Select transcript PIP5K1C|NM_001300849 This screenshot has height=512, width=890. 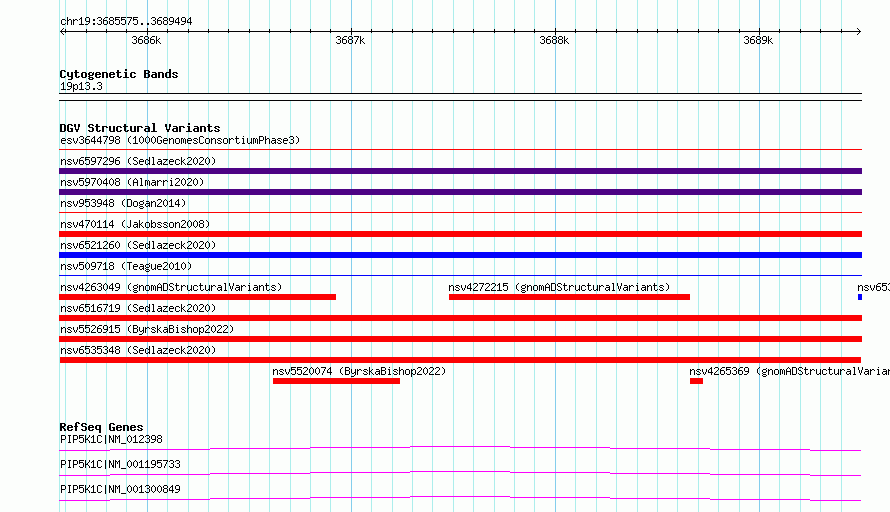pos(120,489)
